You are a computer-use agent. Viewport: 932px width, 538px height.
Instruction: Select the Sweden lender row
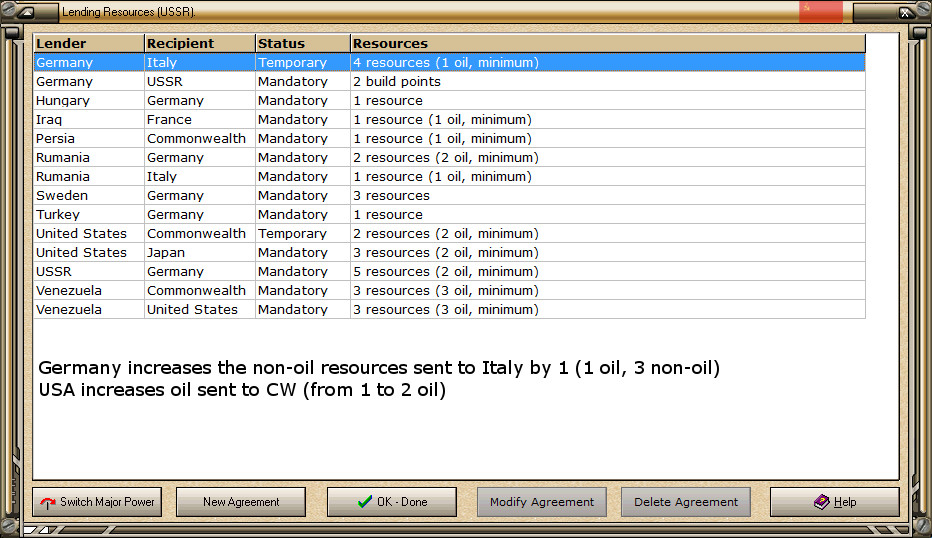(x=449, y=196)
